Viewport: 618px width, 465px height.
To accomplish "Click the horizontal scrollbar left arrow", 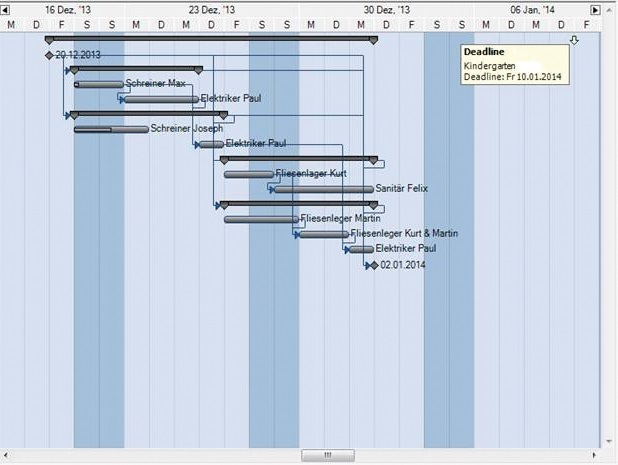I will tap(5, 455).
